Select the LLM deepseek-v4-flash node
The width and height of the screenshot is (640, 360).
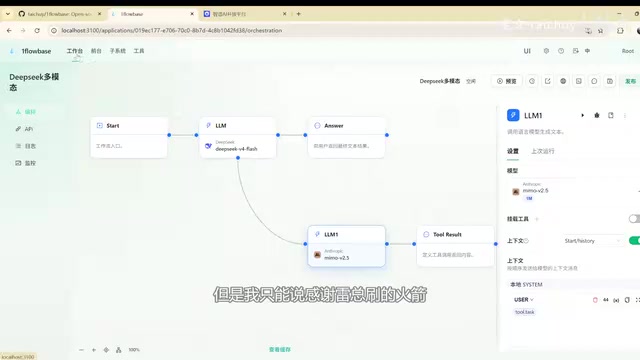(238, 137)
